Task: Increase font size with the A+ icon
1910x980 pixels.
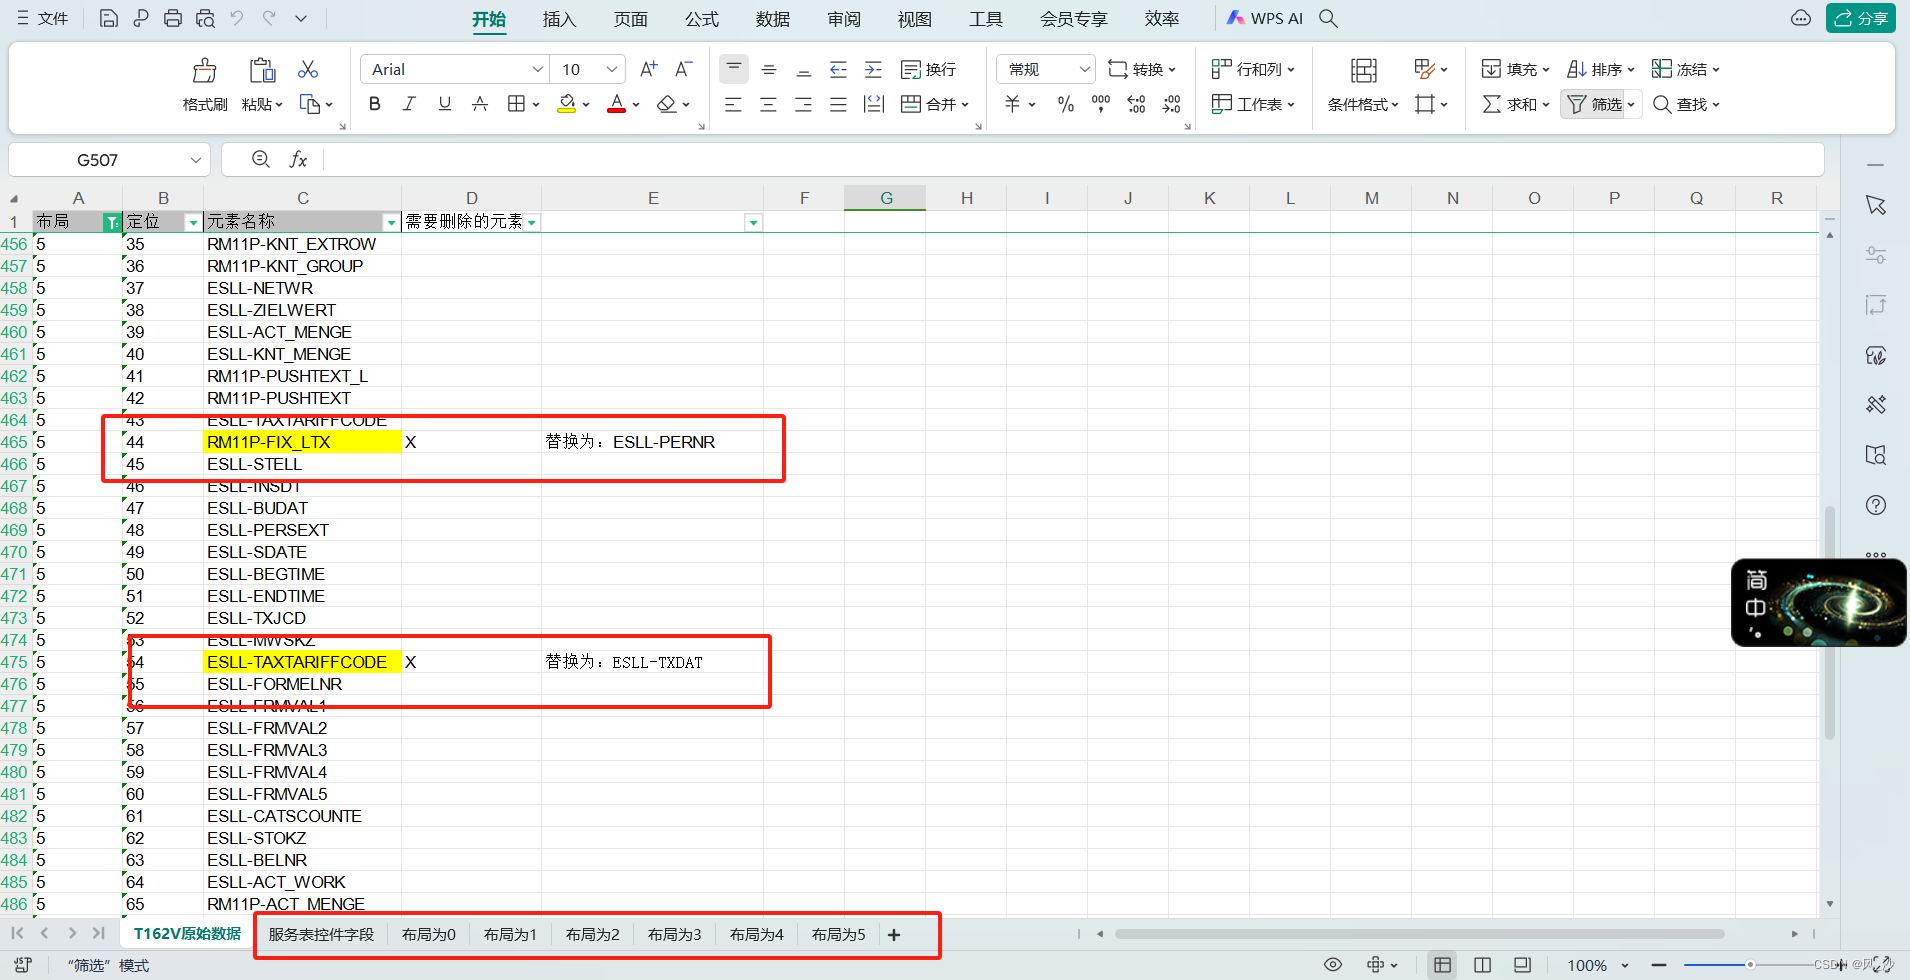Action: pyautogui.click(x=649, y=69)
